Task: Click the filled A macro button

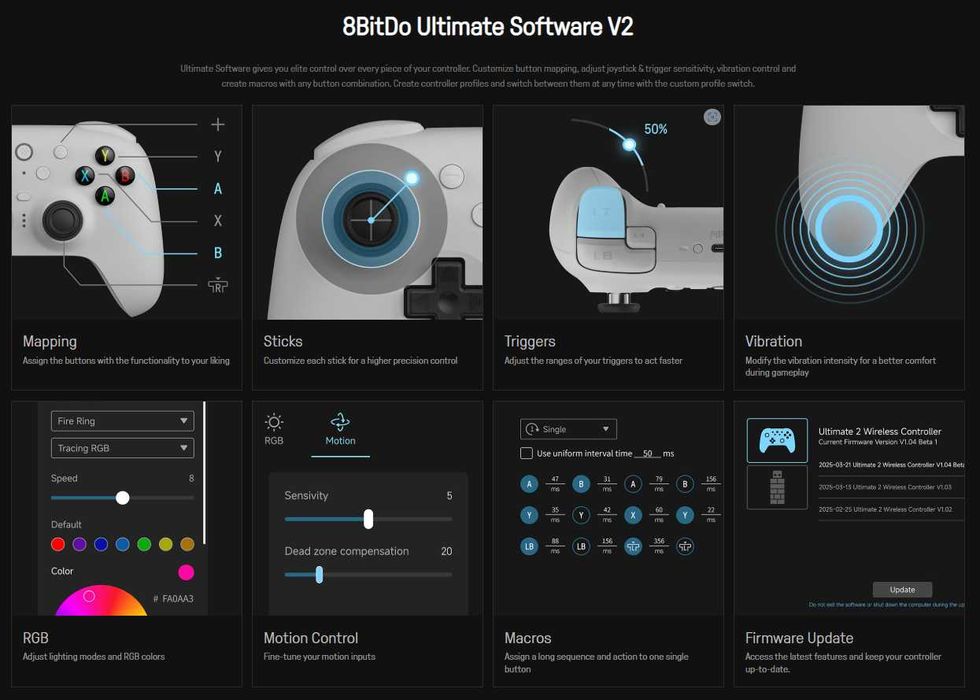Action: pyautogui.click(x=529, y=484)
